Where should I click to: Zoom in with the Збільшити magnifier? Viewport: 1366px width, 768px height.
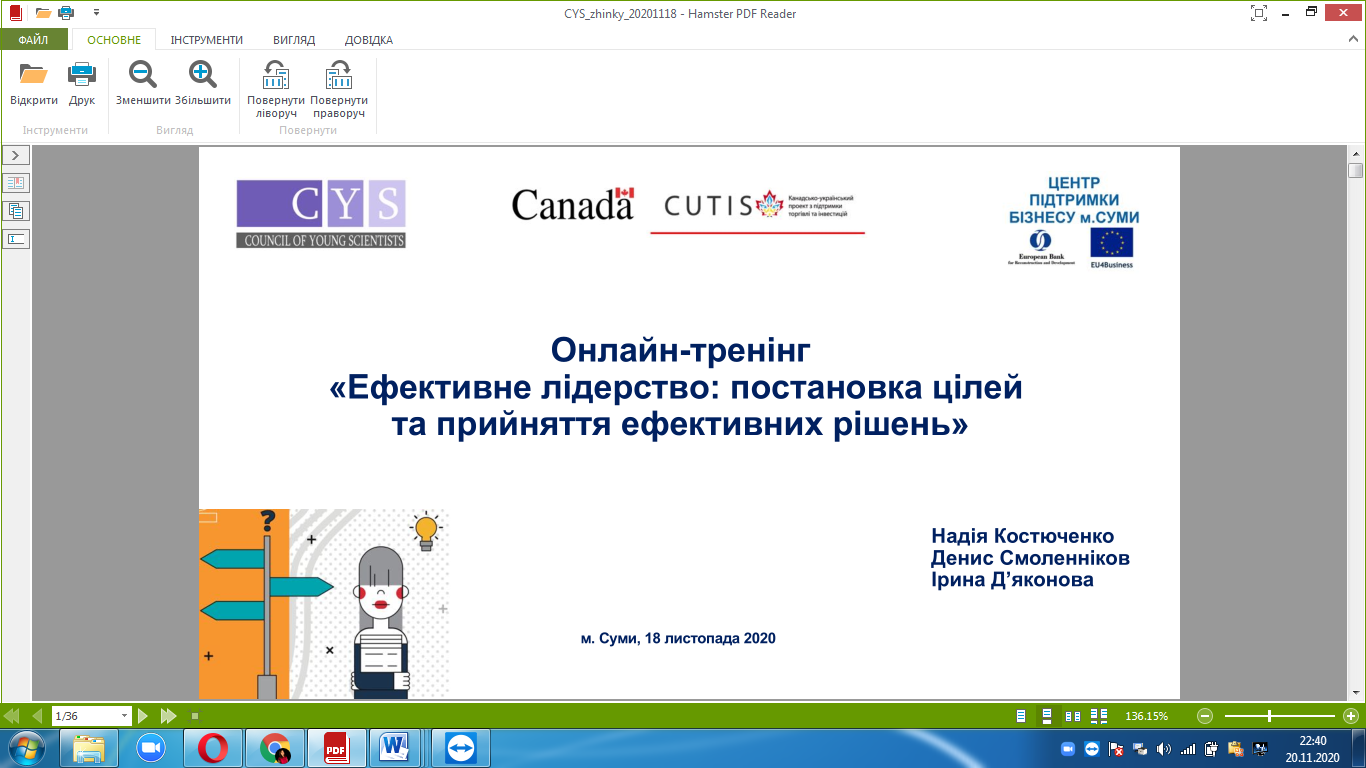coord(203,74)
